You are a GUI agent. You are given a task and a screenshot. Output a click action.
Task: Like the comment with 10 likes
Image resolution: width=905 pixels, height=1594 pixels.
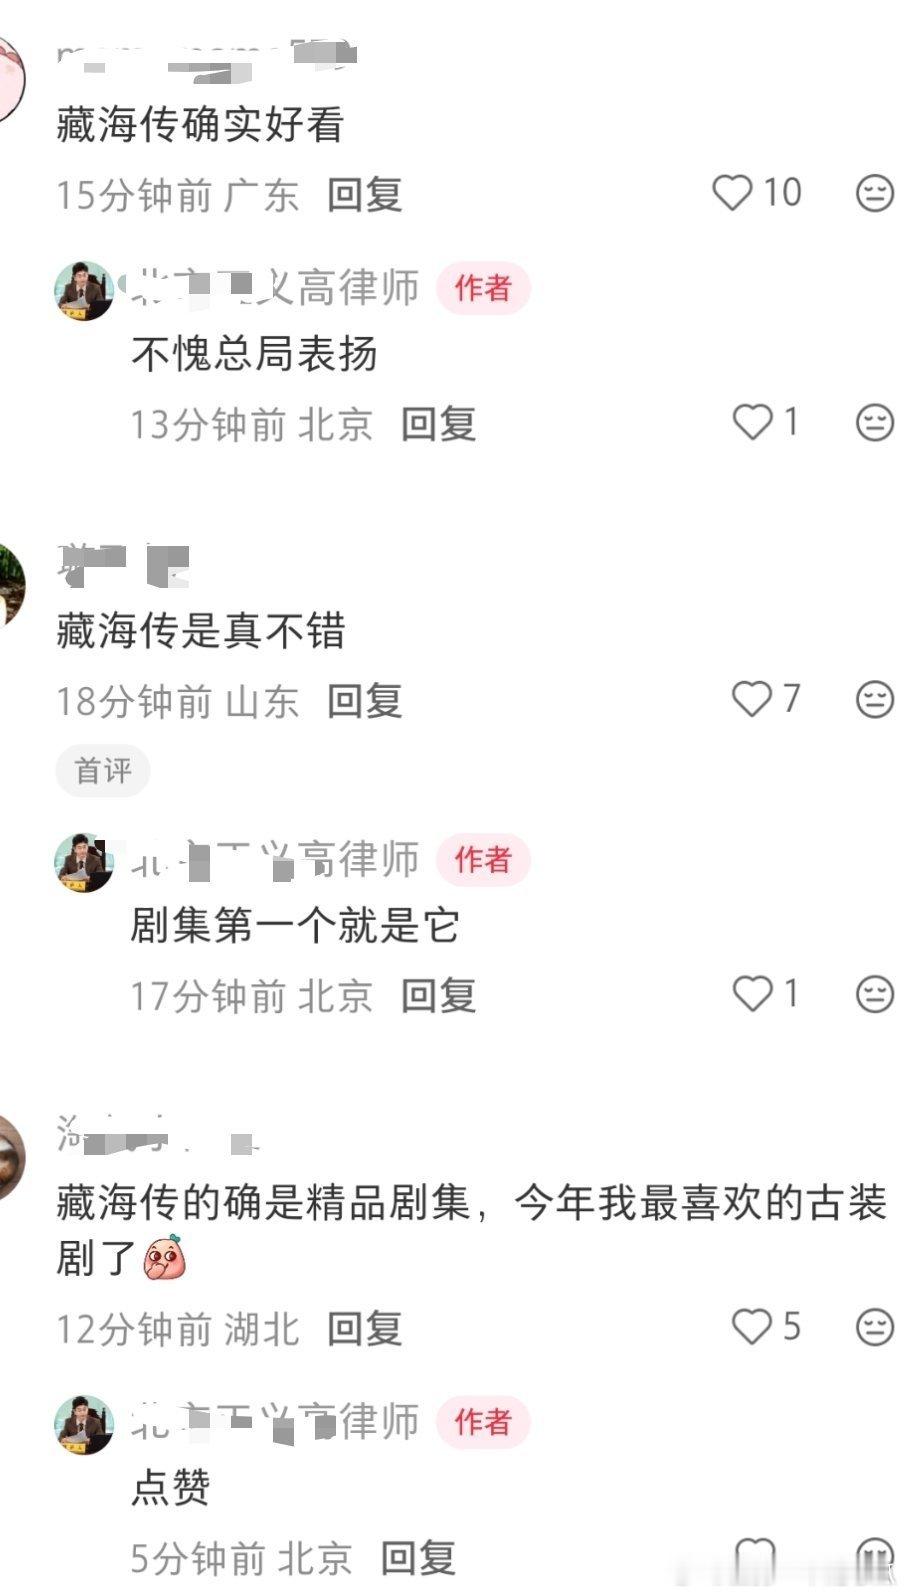pyautogui.click(x=731, y=192)
